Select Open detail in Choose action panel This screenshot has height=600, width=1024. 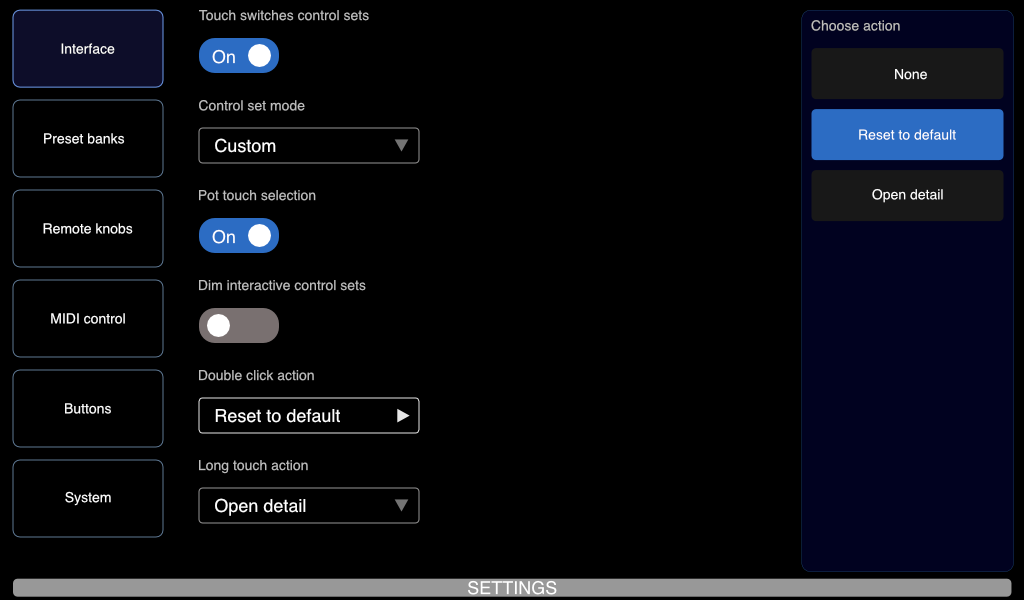pos(907,195)
